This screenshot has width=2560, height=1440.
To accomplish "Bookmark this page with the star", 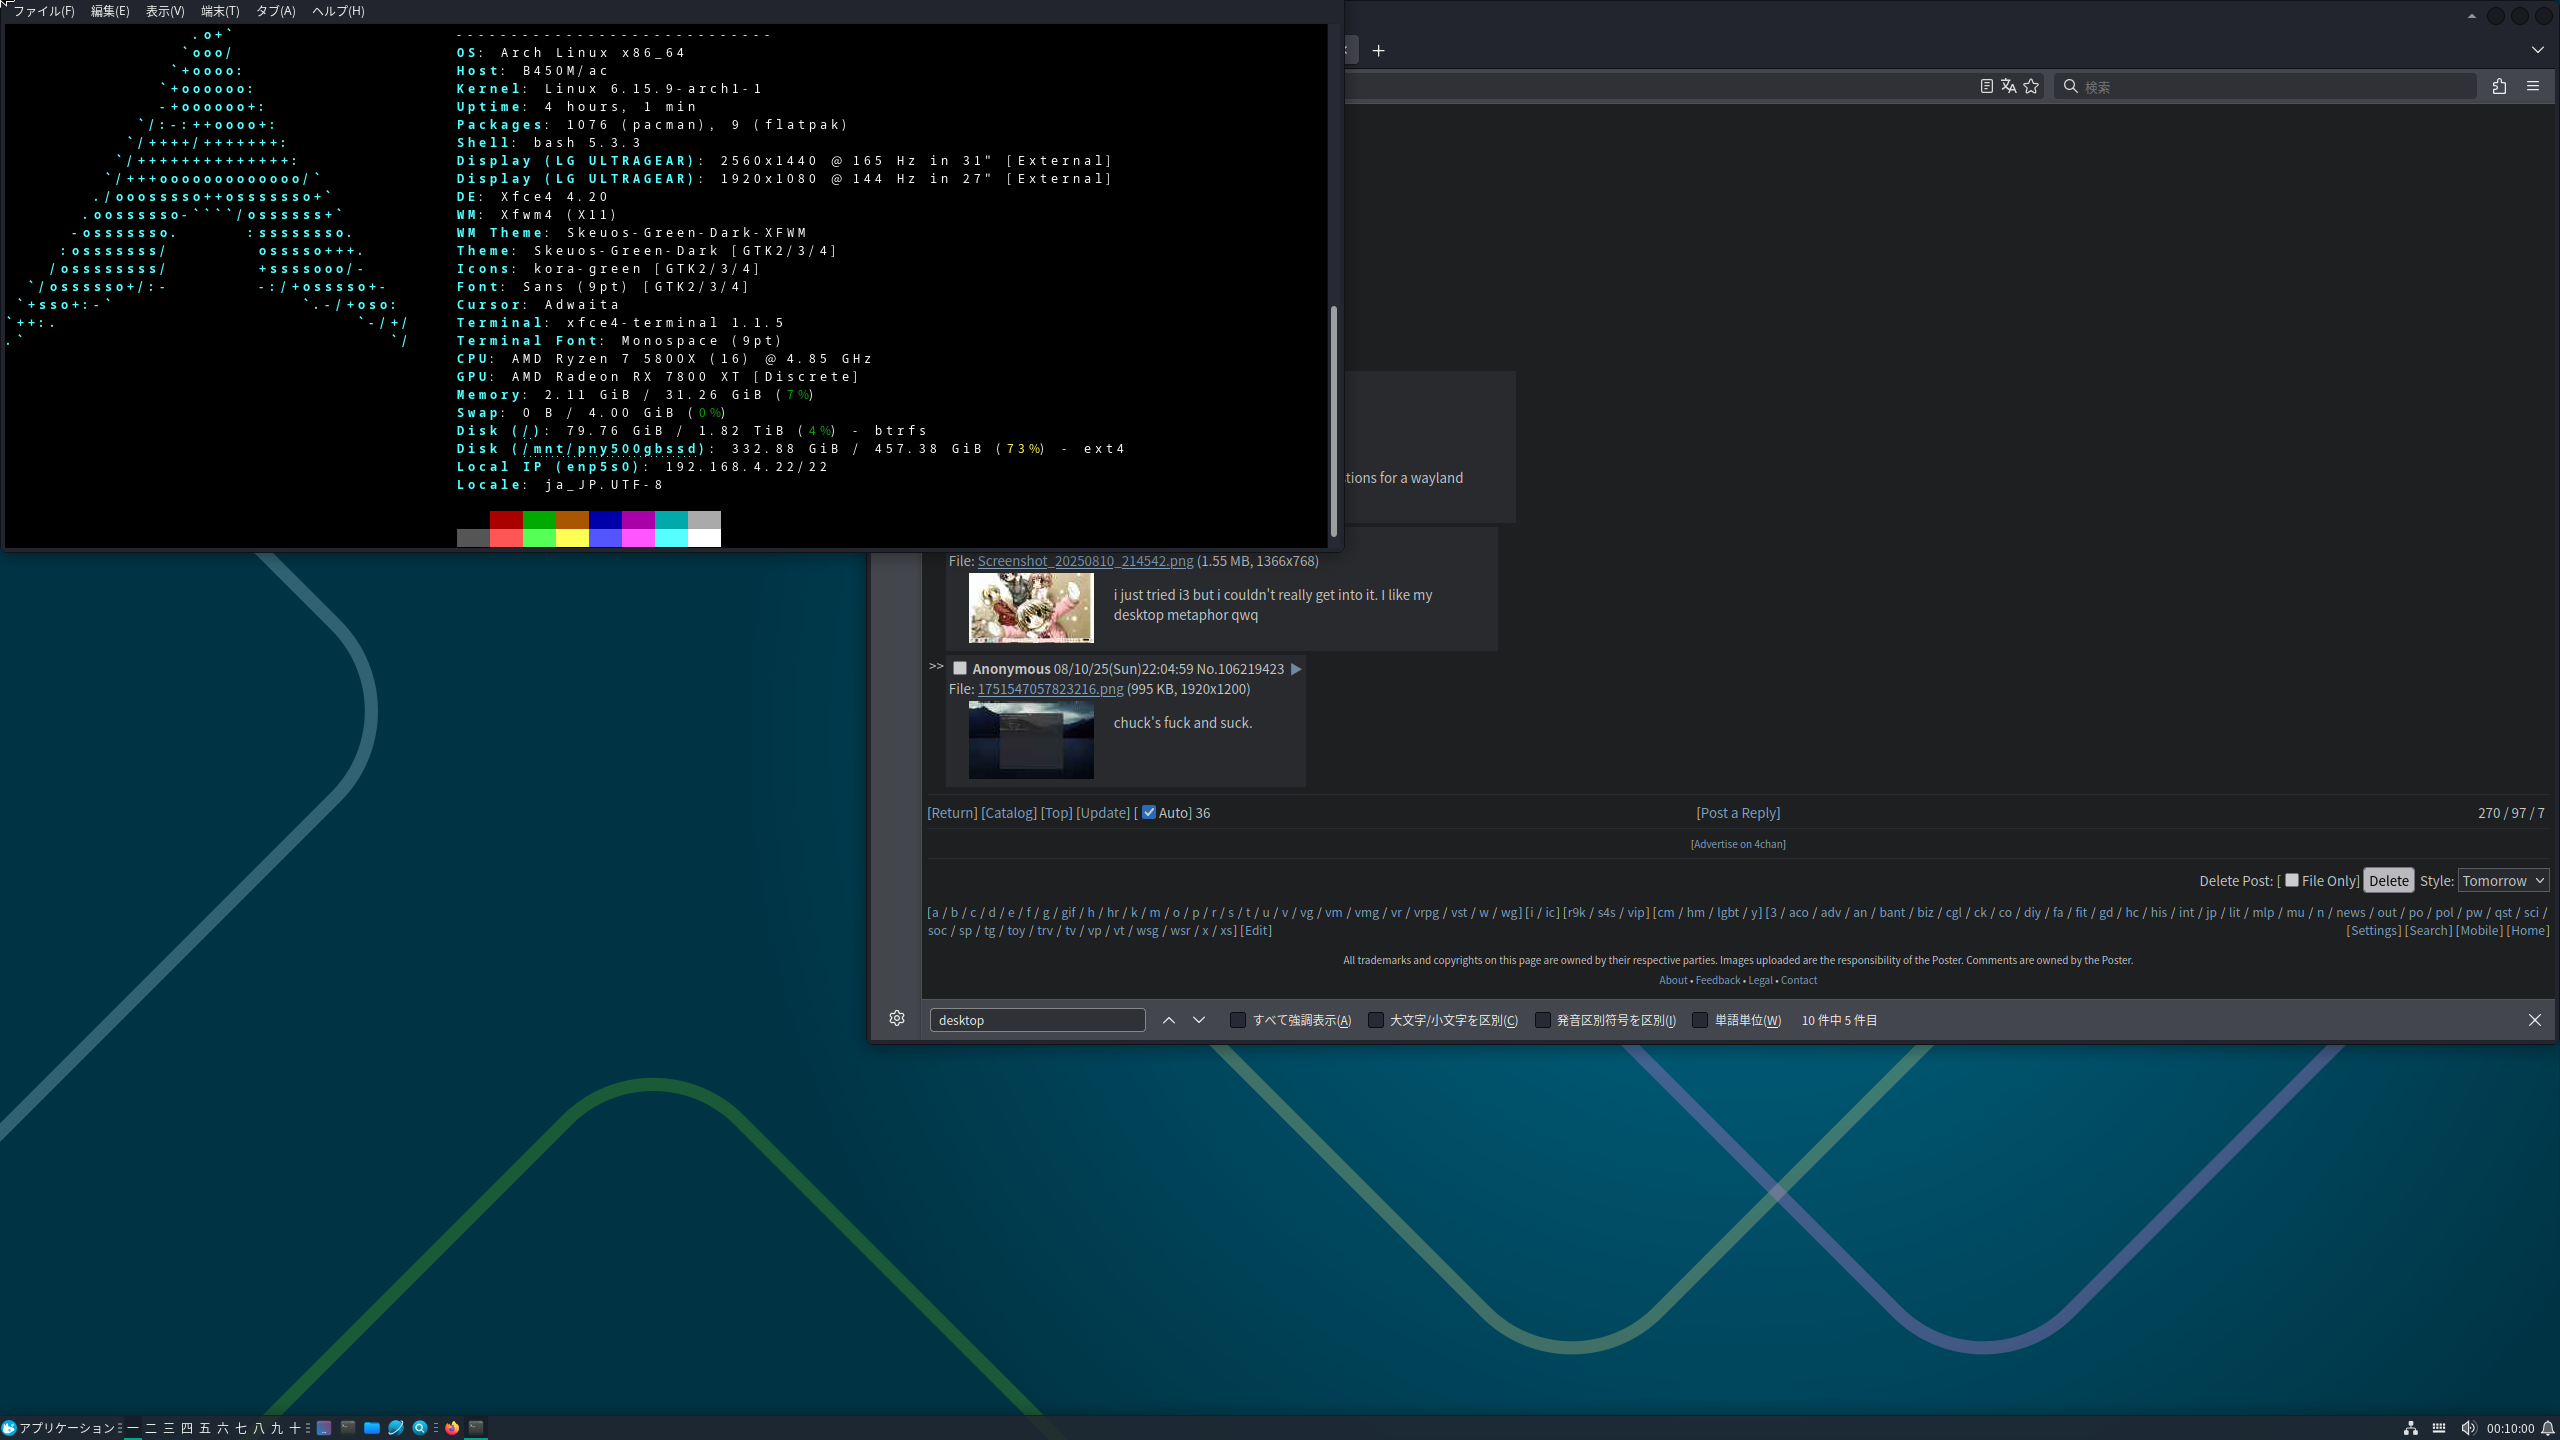I will pyautogui.click(x=2031, y=86).
